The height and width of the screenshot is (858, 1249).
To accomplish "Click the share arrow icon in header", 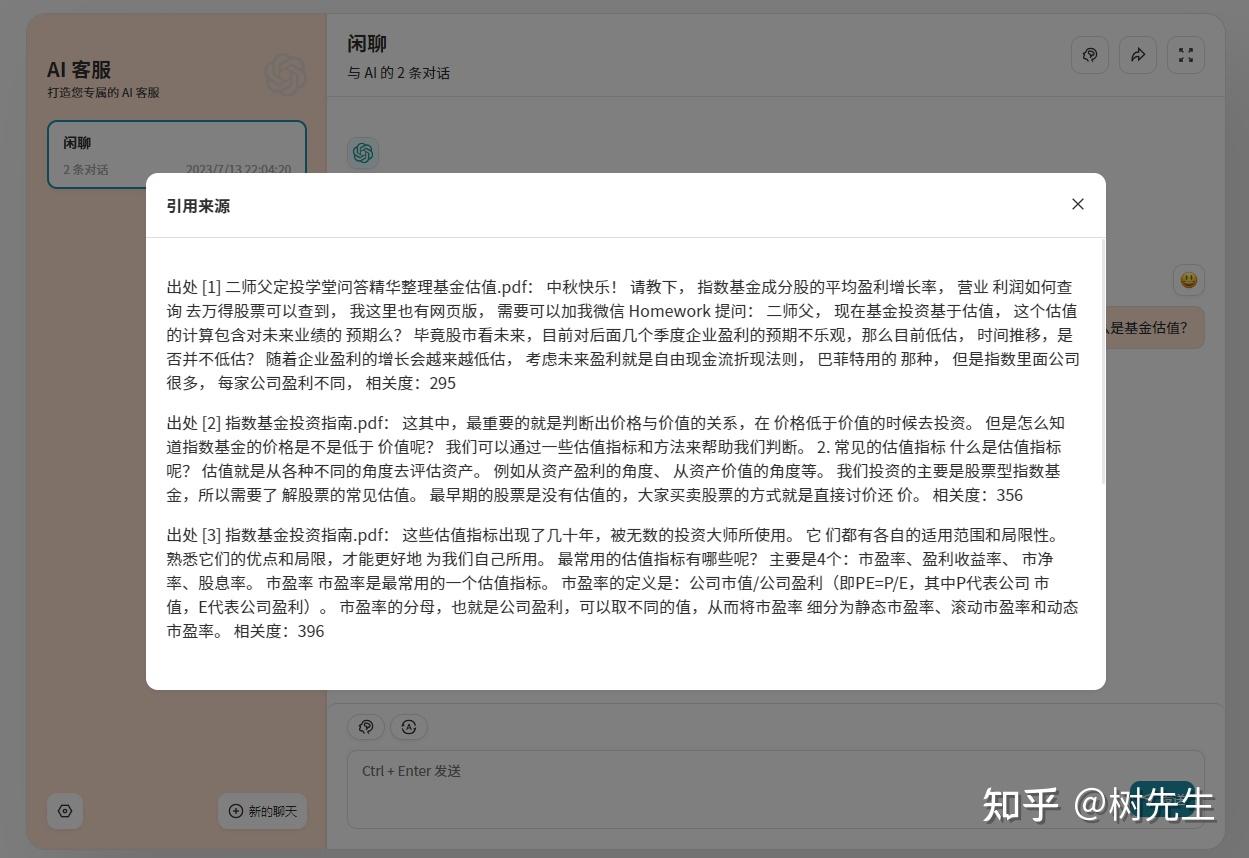I will (x=1138, y=55).
